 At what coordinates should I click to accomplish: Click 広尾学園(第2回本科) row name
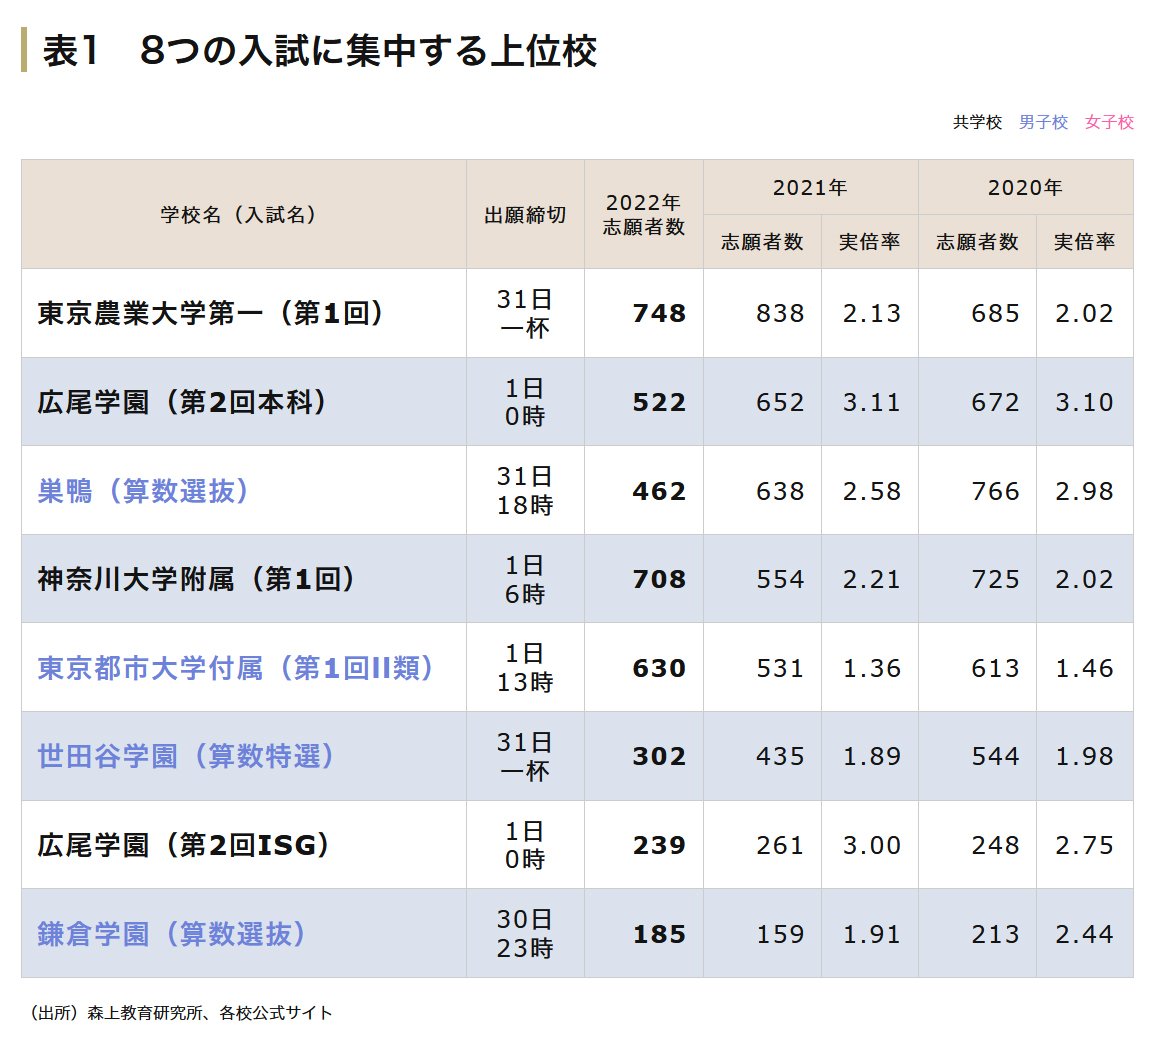tap(182, 402)
